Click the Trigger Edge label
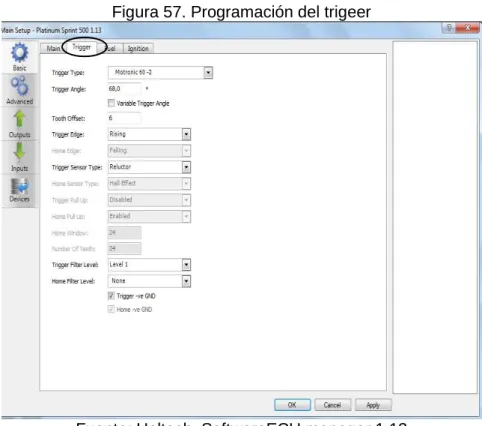482x426 pixels. pos(68,135)
